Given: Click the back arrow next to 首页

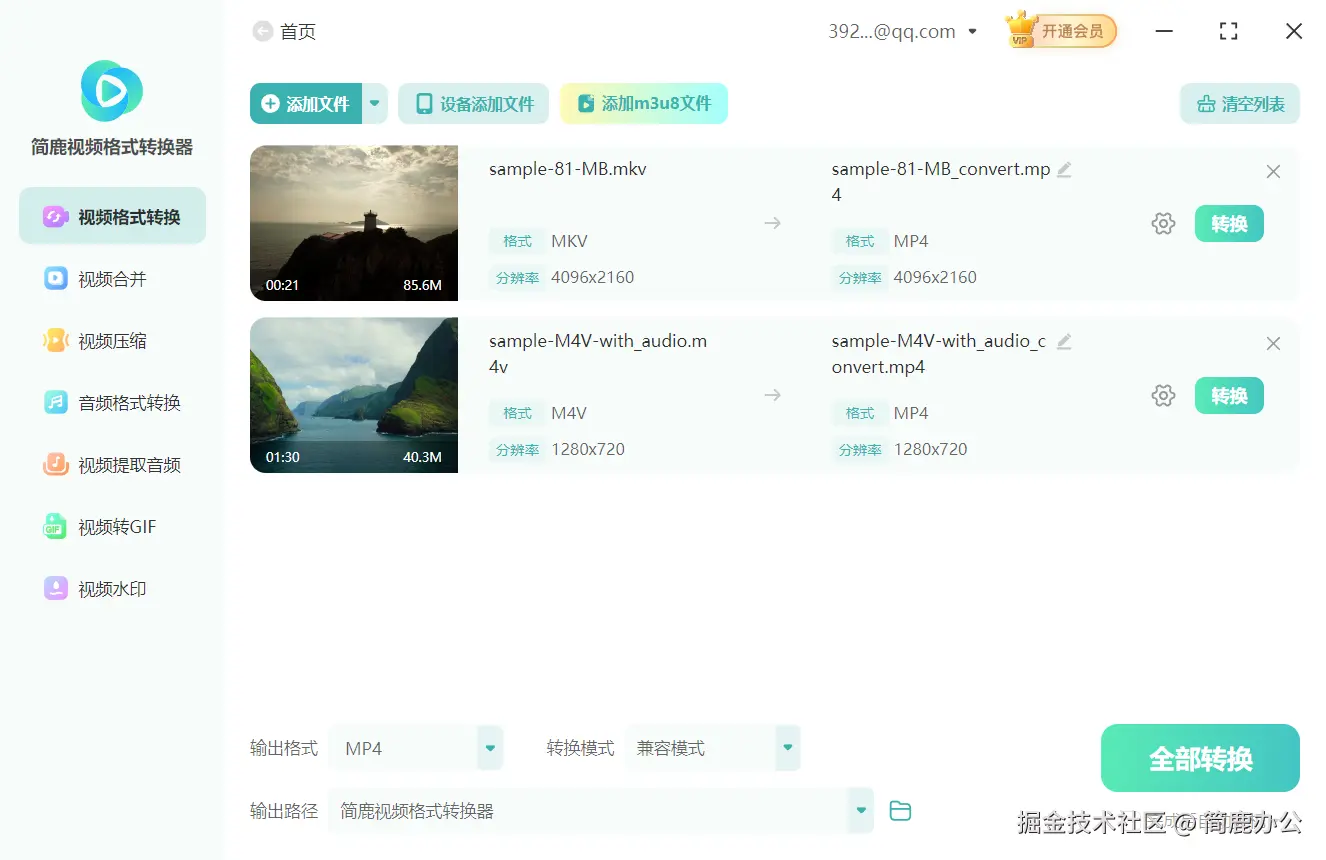Looking at the screenshot, I should pos(260,31).
